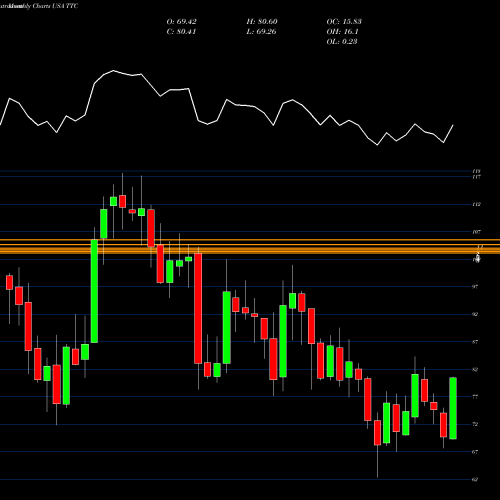
Task: Click the 'OL: 0.23' reading
Action: (x=342, y=42)
